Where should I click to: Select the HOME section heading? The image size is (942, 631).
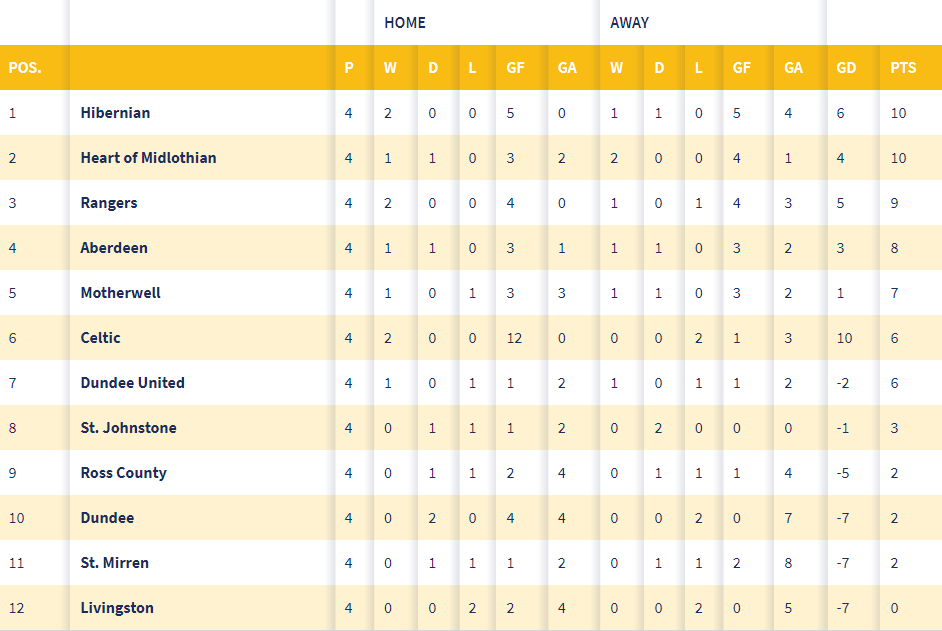tap(405, 23)
